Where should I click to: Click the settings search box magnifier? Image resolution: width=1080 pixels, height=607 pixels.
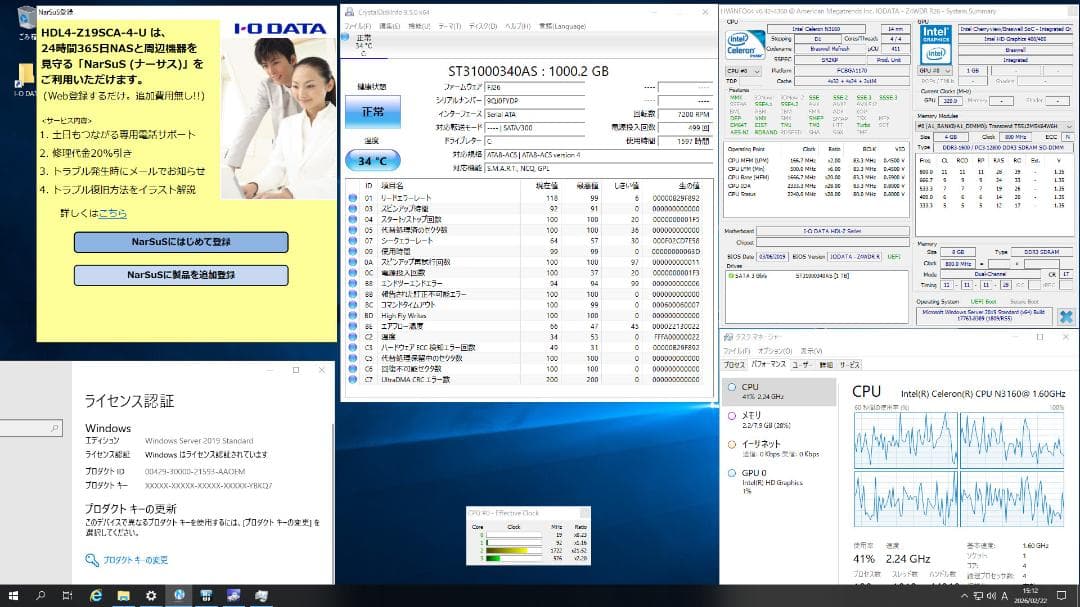pos(54,429)
